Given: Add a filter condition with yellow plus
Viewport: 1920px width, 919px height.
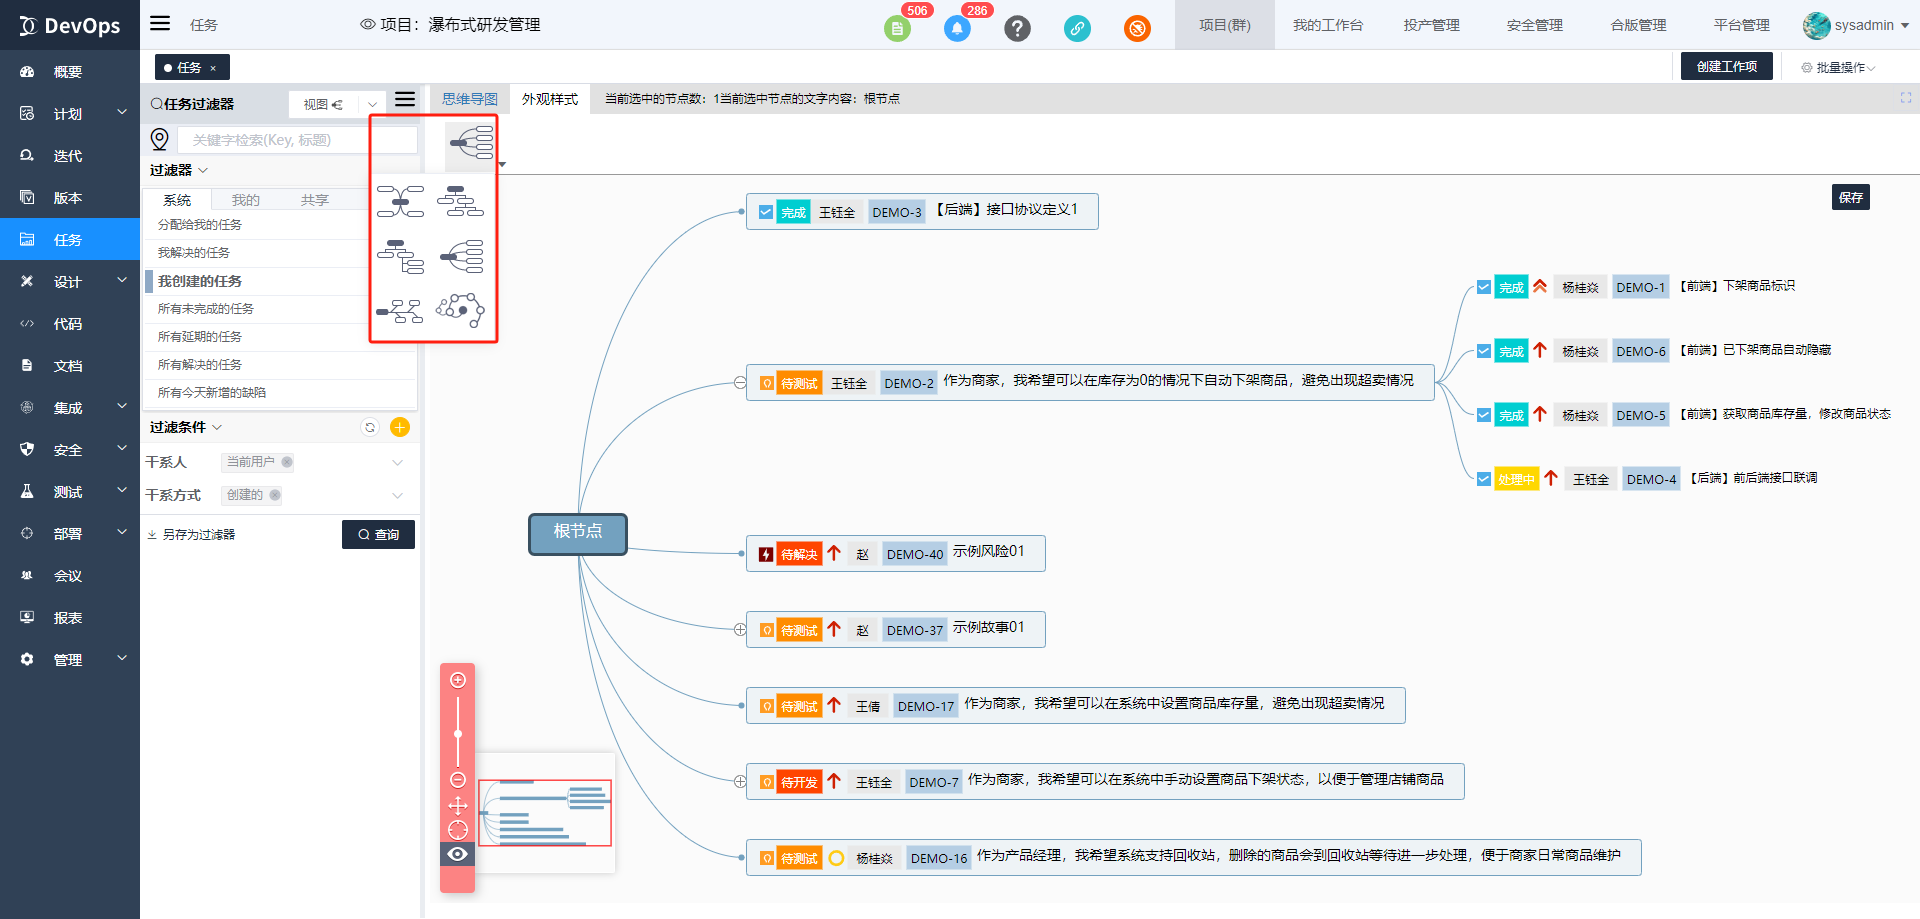Looking at the screenshot, I should tap(400, 427).
